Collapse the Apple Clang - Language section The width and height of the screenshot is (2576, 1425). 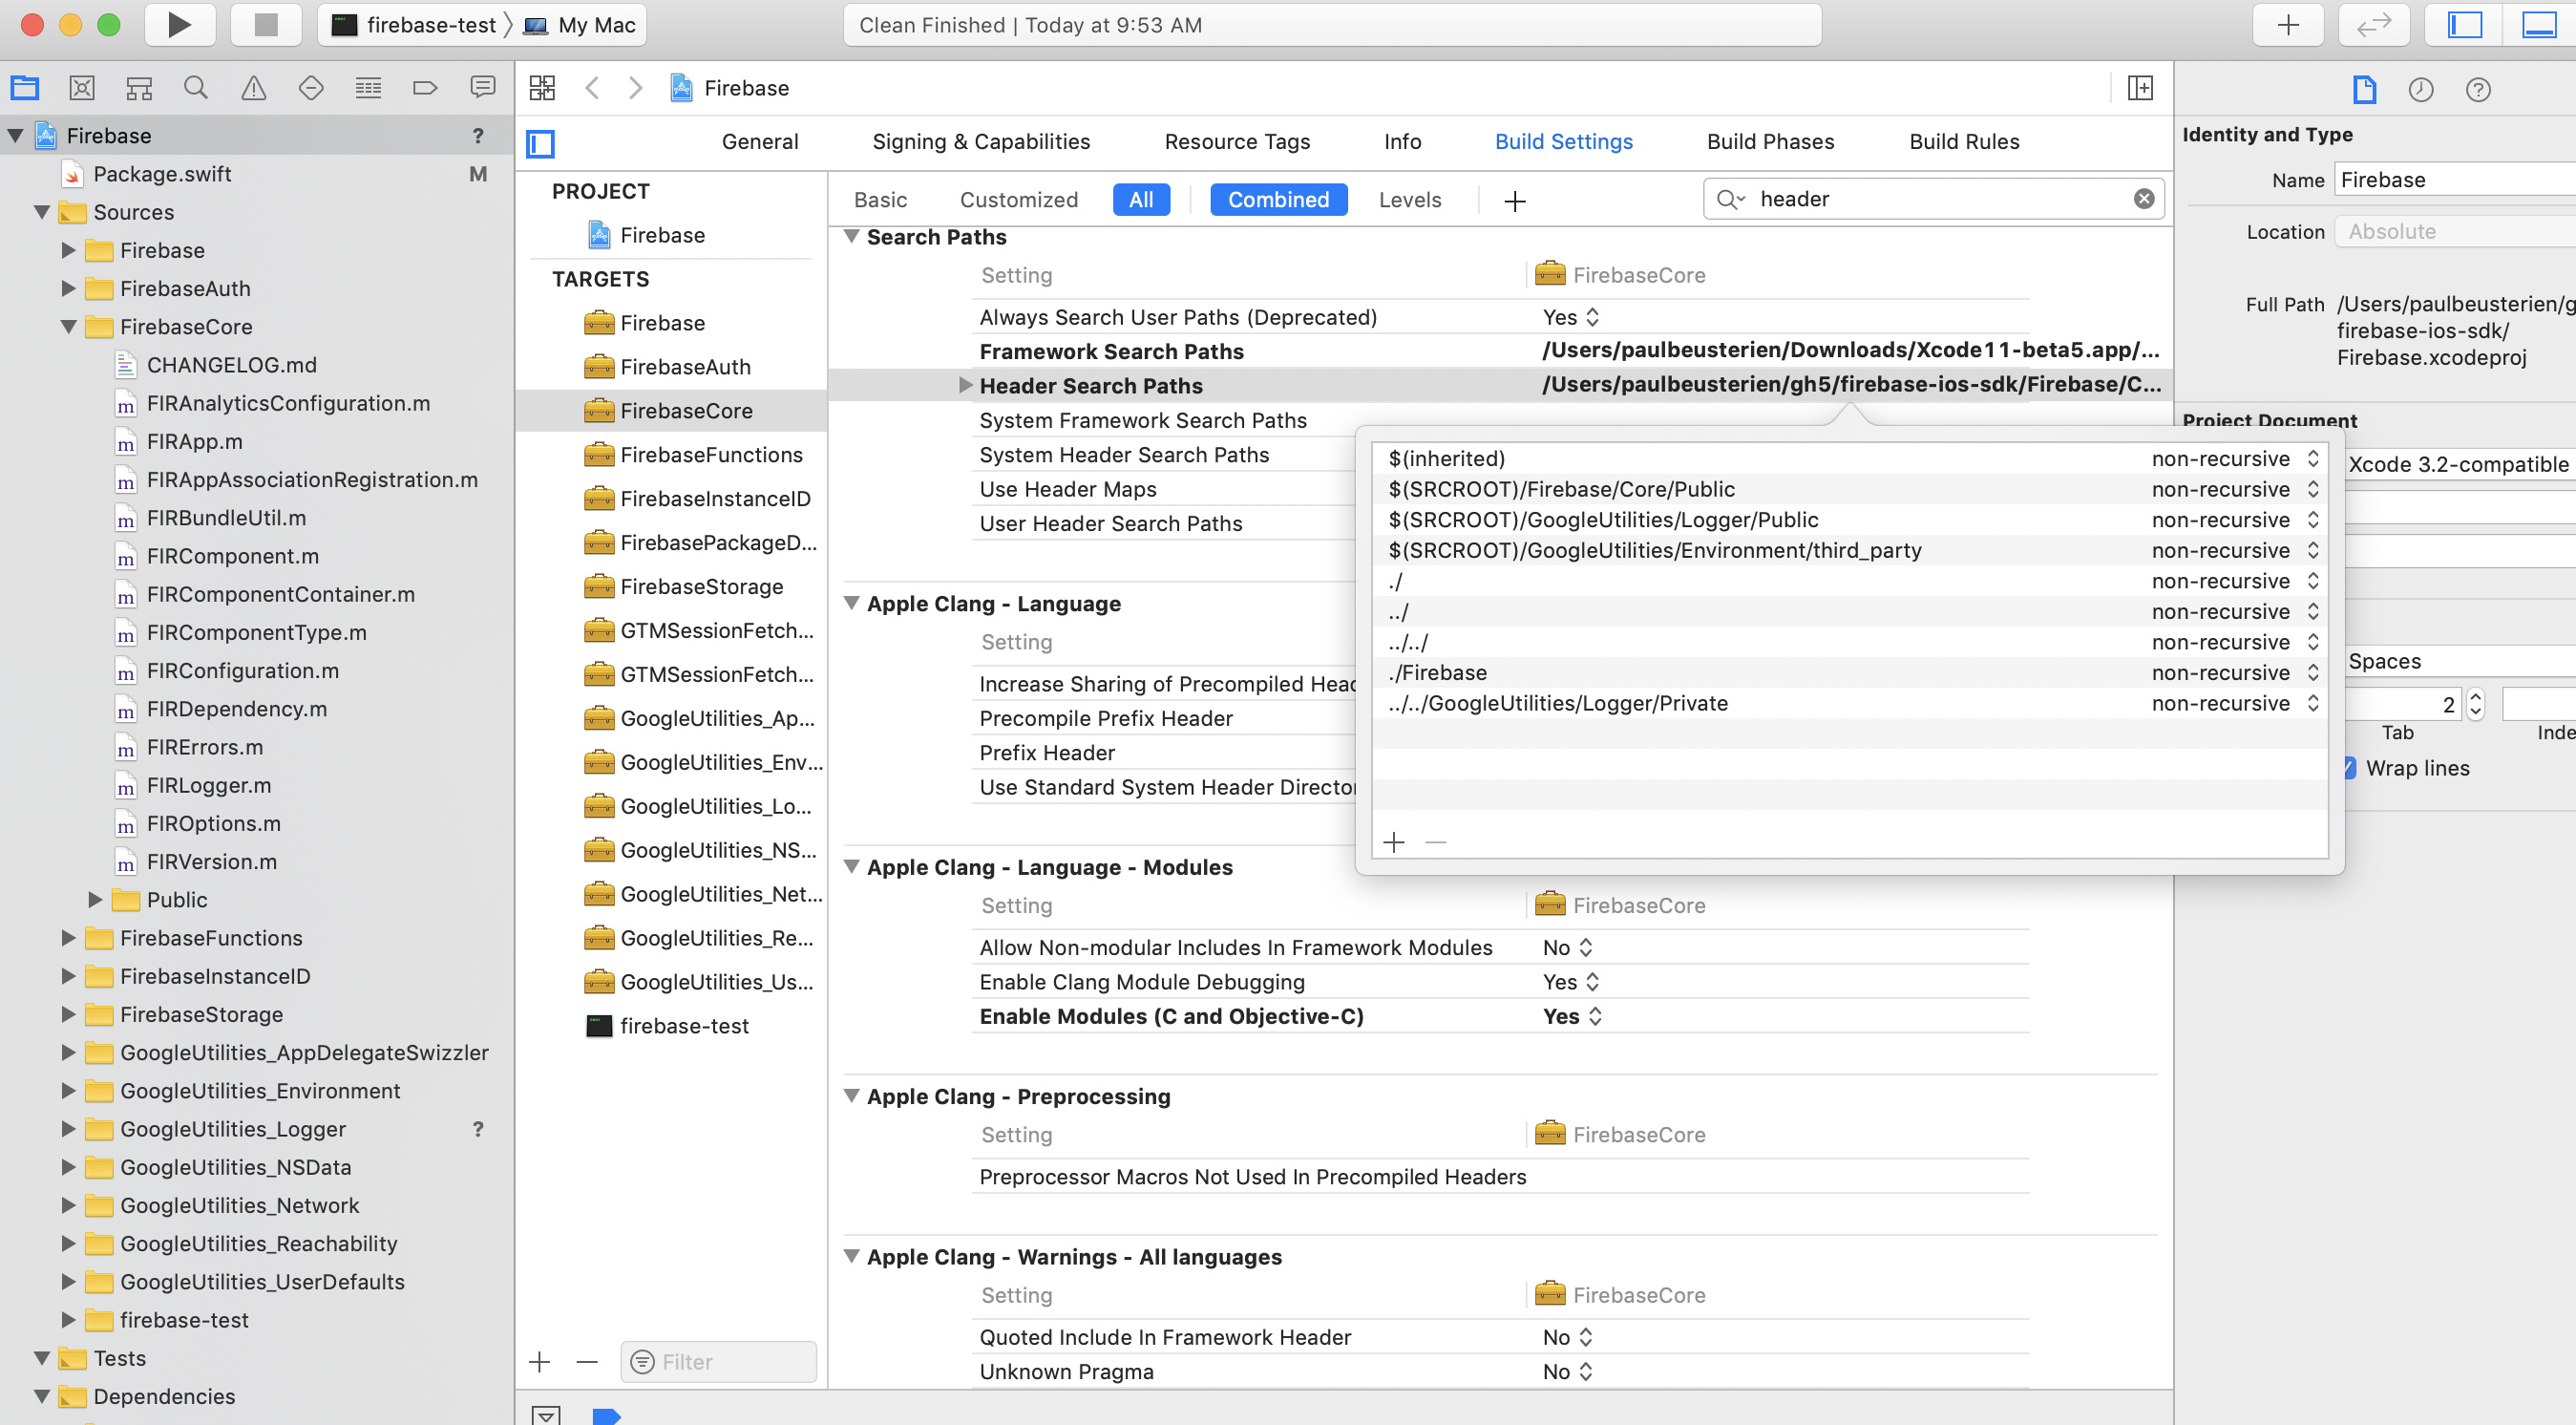(x=852, y=603)
